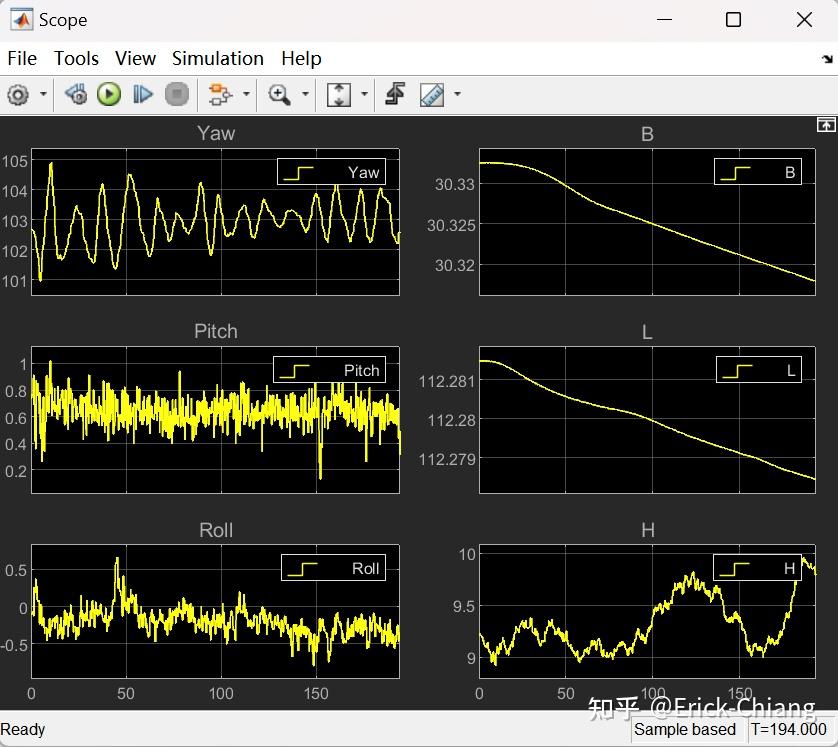This screenshot has height=747, width=838.
Task: Open the Simulation menu
Action: click(x=217, y=58)
